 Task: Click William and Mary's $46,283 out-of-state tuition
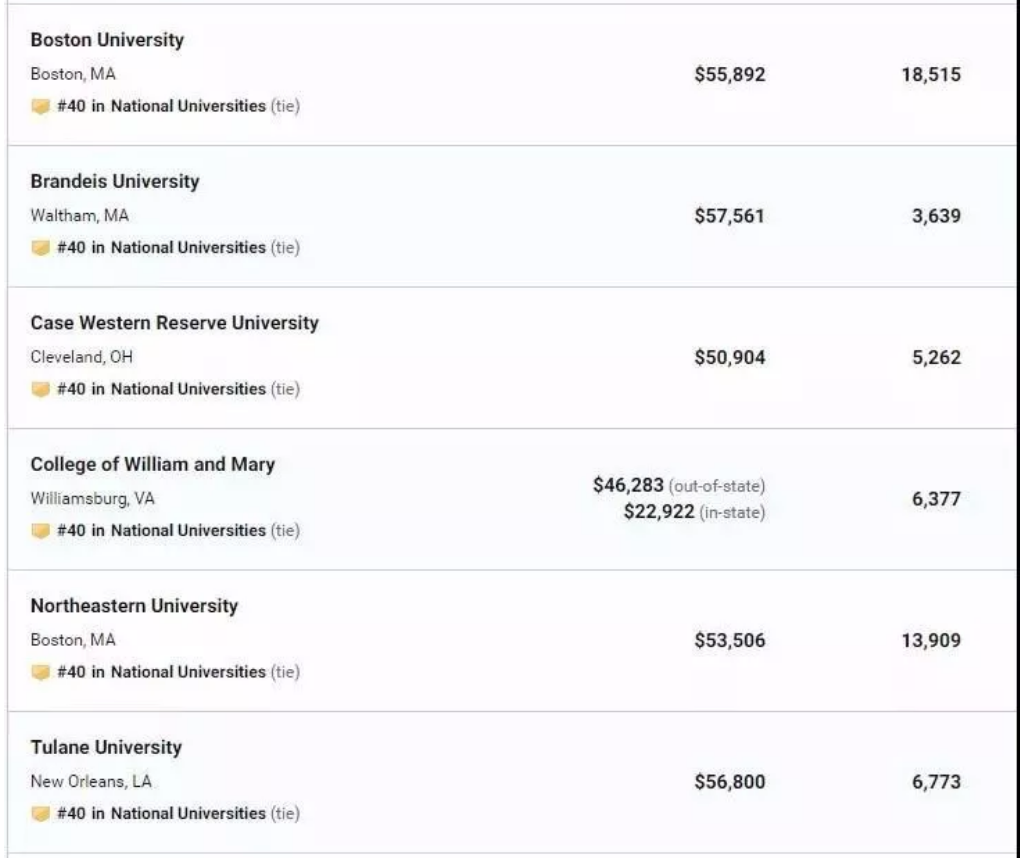click(628, 485)
